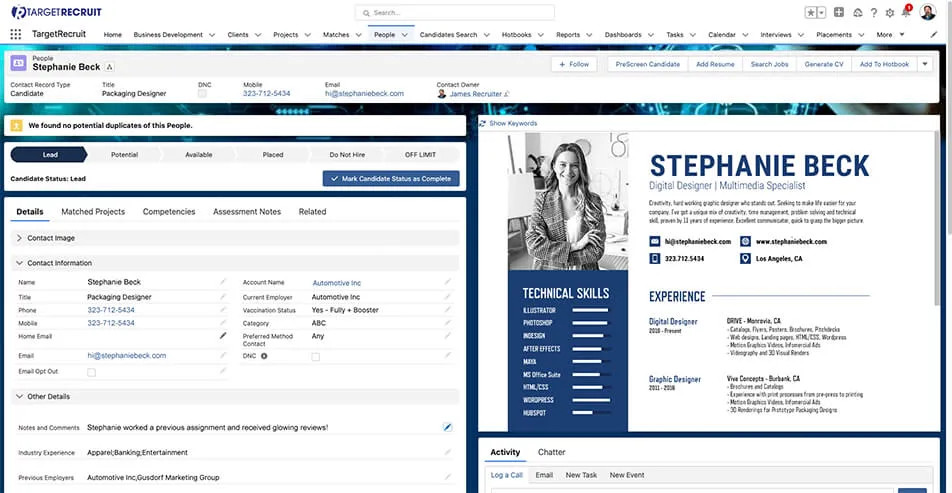Select the Potential stage in status path
The image size is (952, 493).
coord(124,155)
